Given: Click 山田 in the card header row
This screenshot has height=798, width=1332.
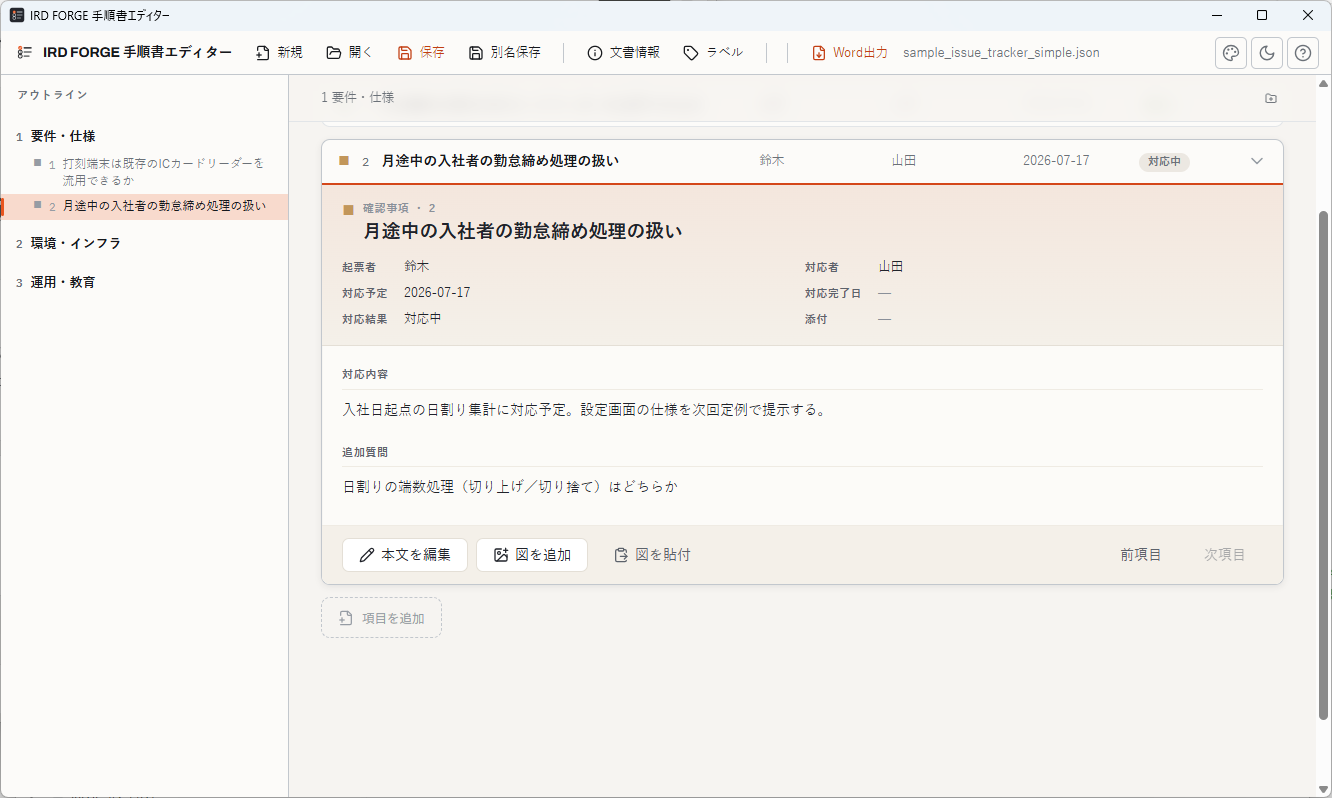Looking at the screenshot, I should [904, 161].
